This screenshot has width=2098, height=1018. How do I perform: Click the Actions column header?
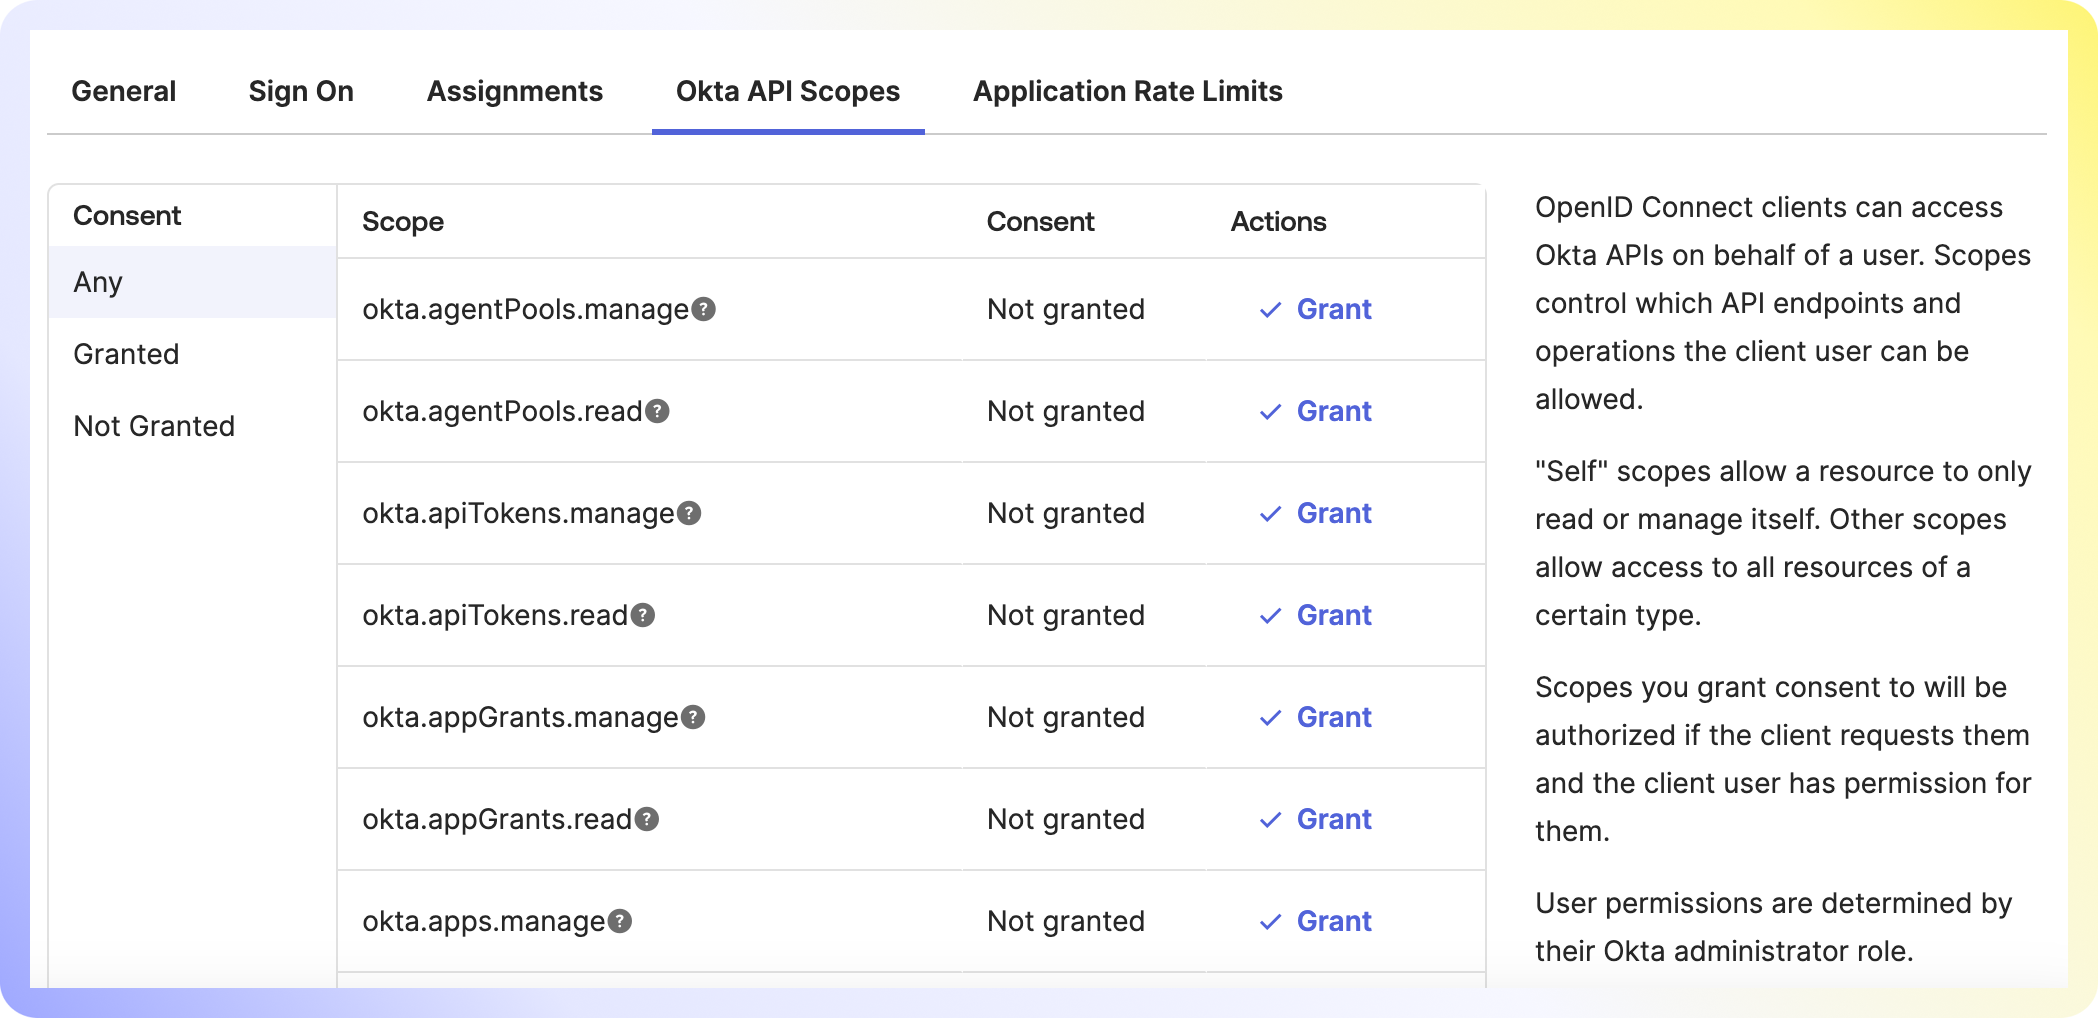[x=1278, y=222]
